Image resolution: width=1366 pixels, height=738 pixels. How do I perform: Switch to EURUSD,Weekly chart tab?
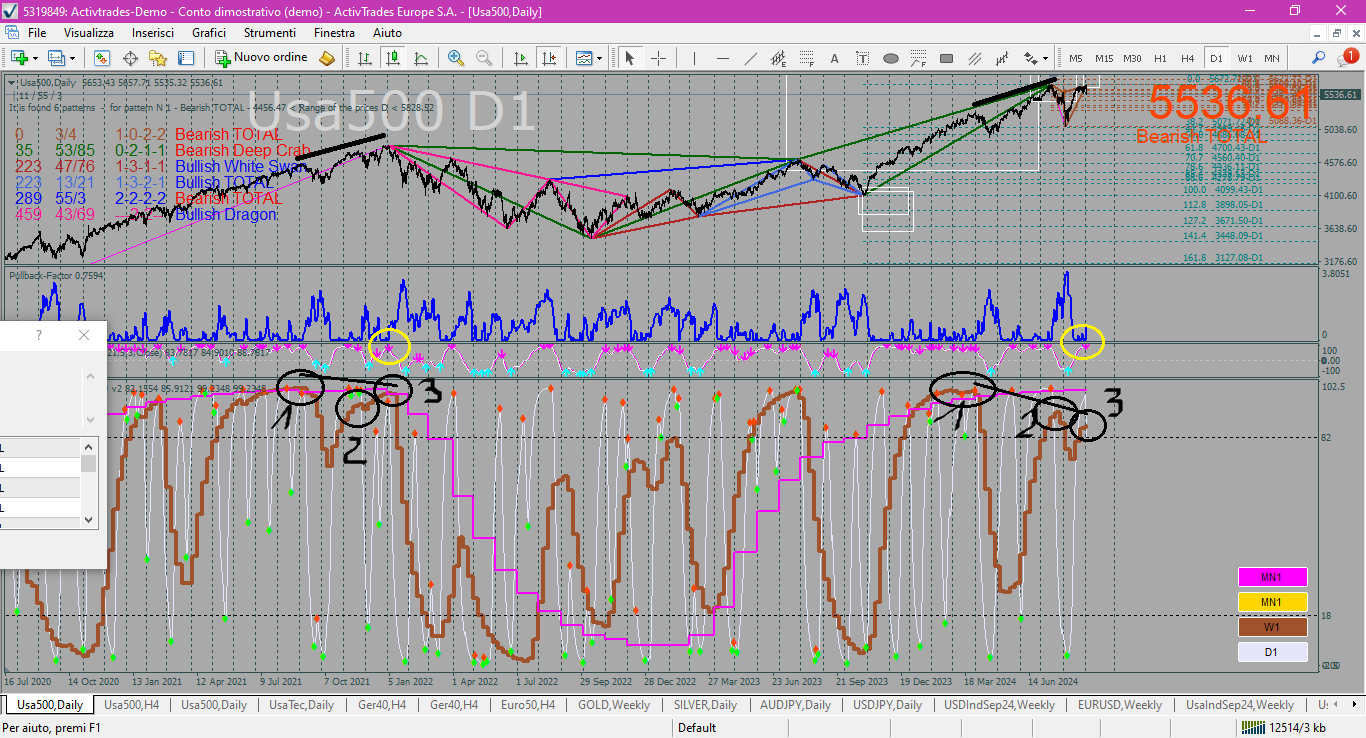(1120, 705)
